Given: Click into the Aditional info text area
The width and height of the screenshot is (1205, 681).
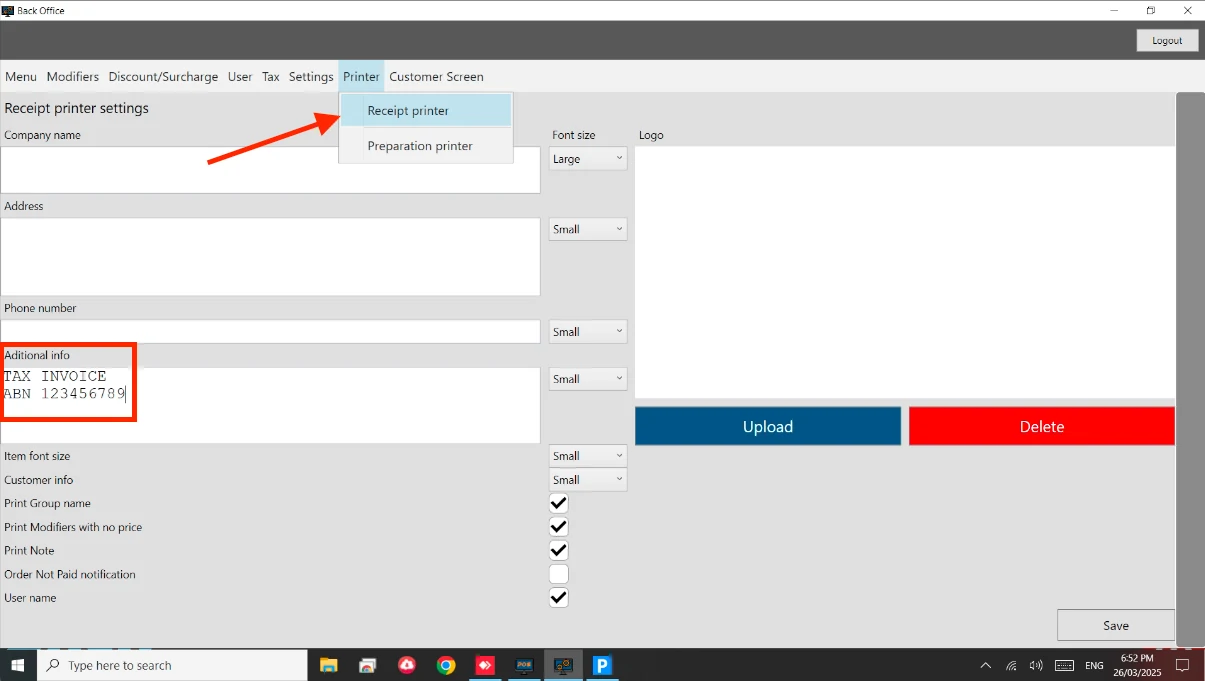Looking at the screenshot, I should tap(270, 405).
